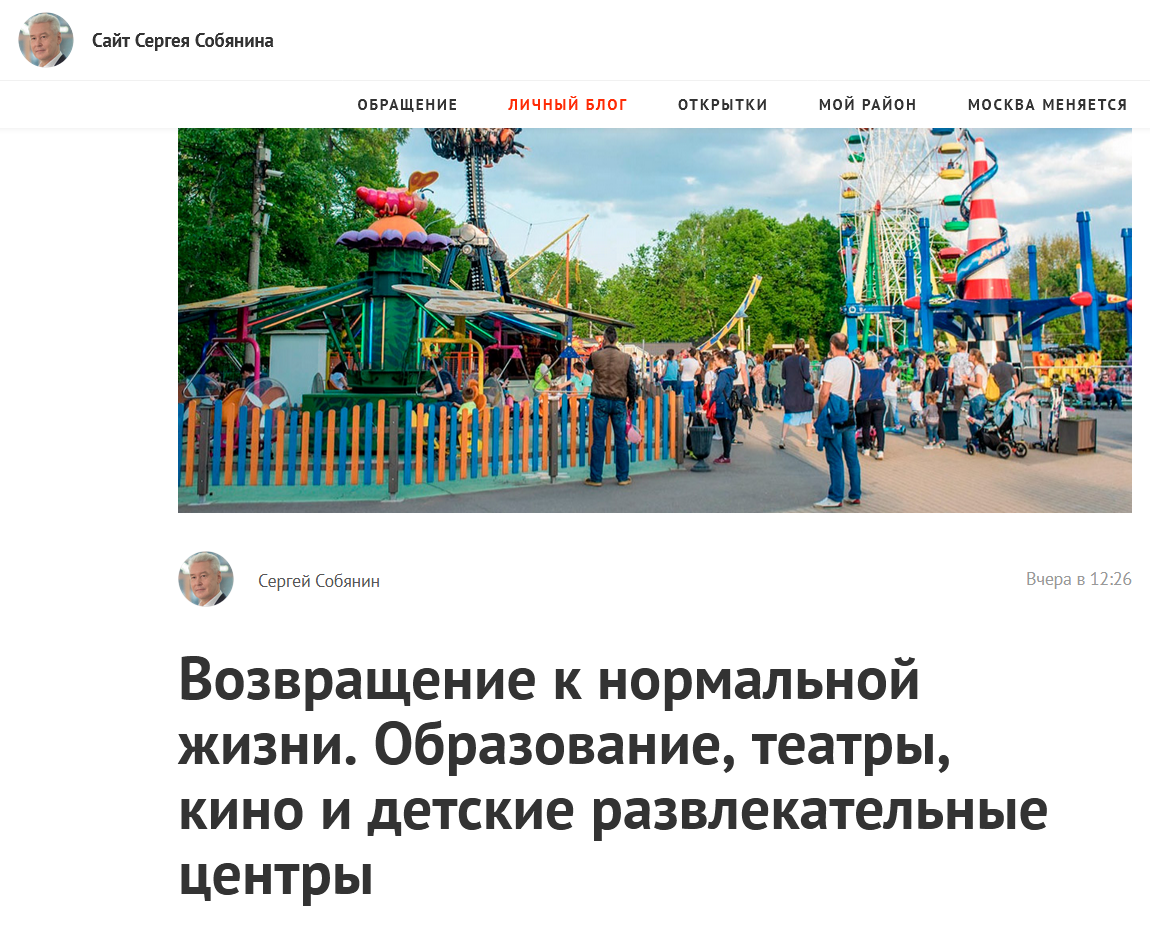
Task: Select the ЛИЧНЫЙ БЛОГ tab
Action: pos(568,105)
